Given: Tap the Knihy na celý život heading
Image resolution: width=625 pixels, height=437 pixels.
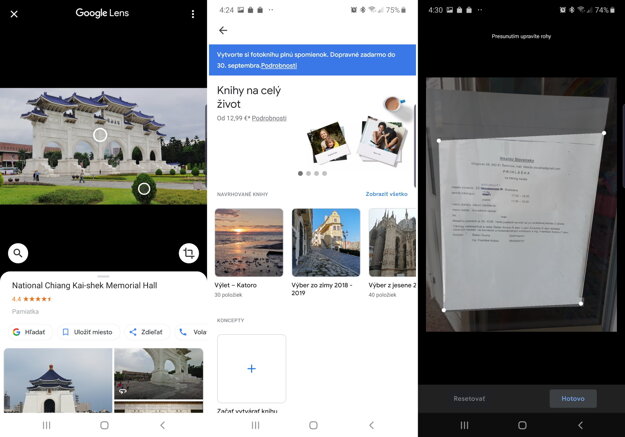Looking at the screenshot, I should (x=249, y=97).
